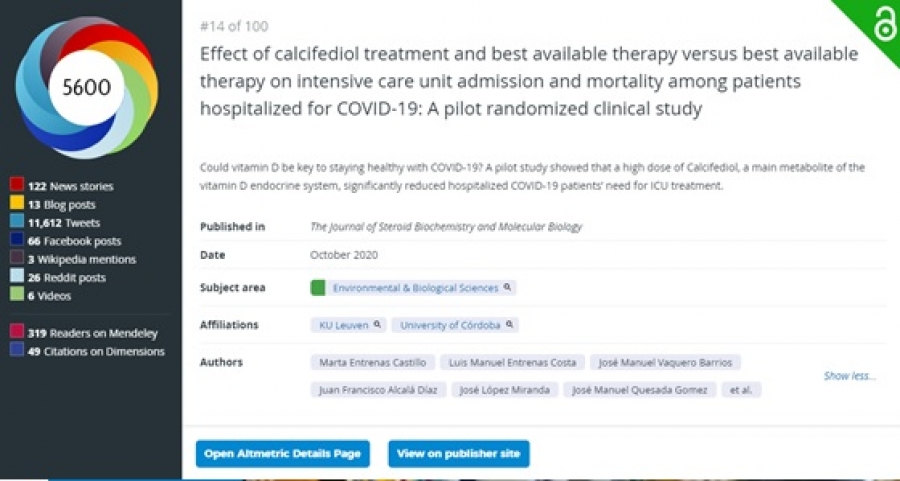Click green subject area color square

tap(318, 288)
